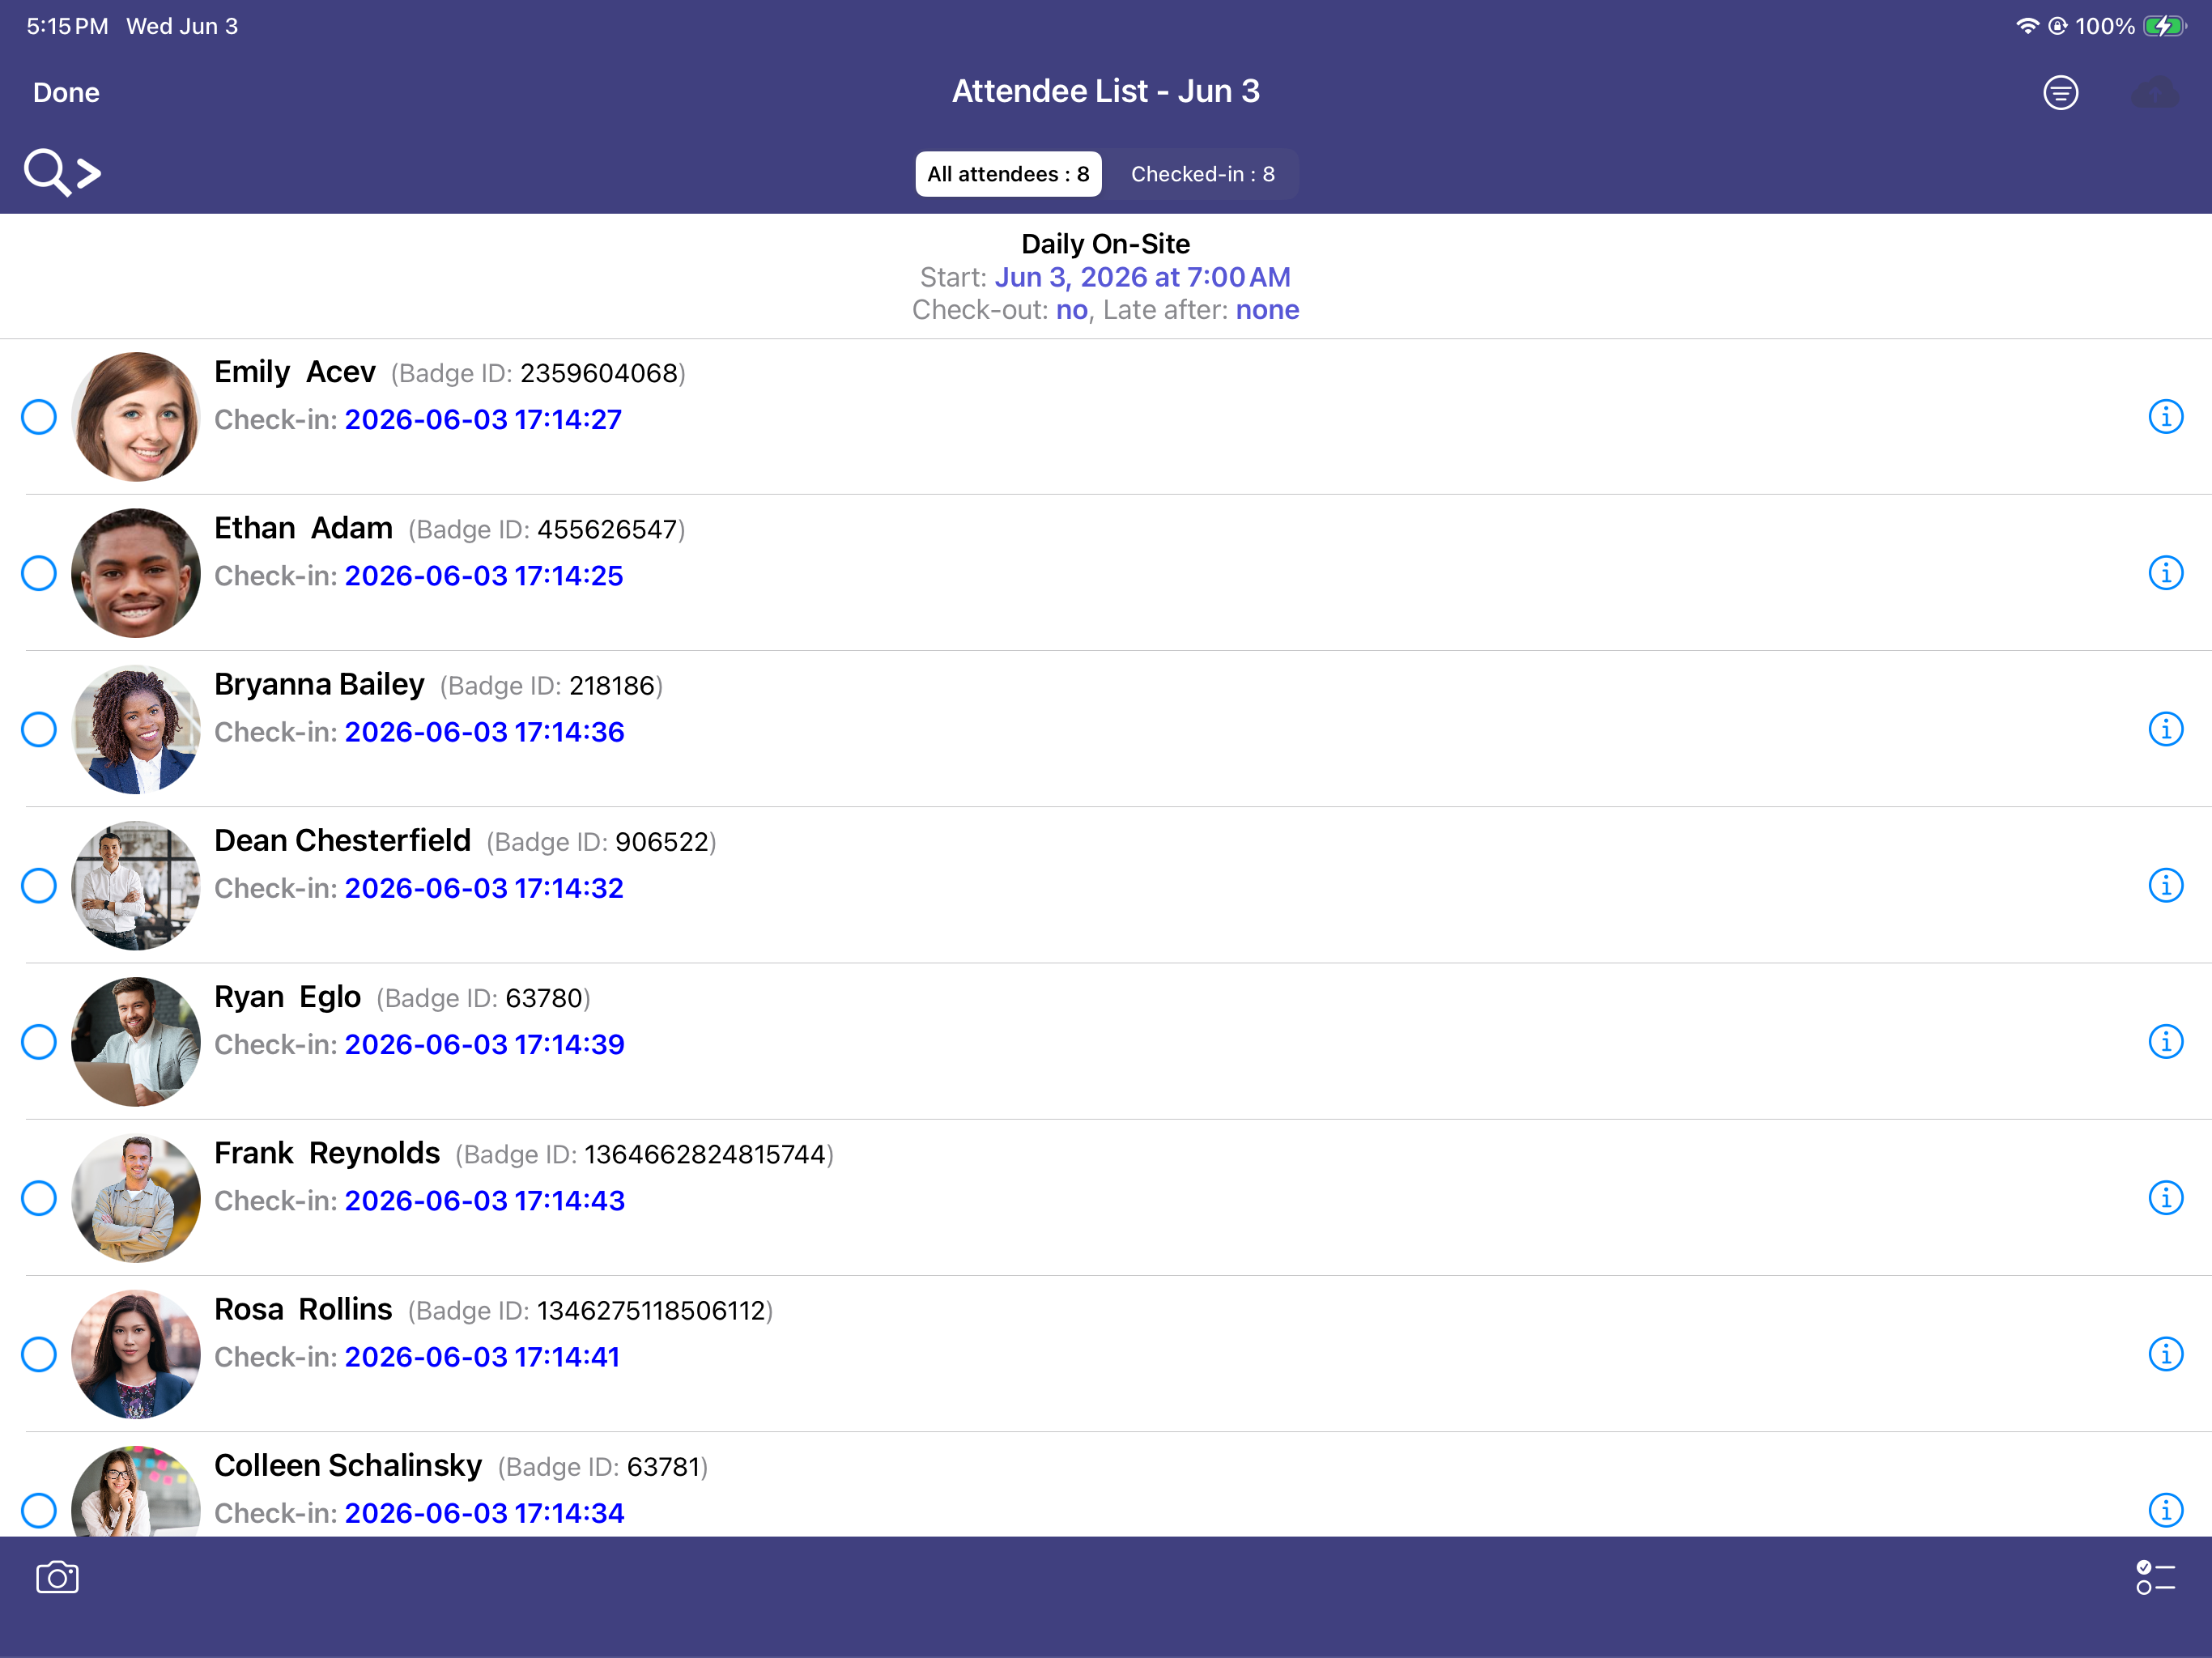Open the camera scanner icon
This screenshot has width=2212, height=1658.
click(x=57, y=1577)
